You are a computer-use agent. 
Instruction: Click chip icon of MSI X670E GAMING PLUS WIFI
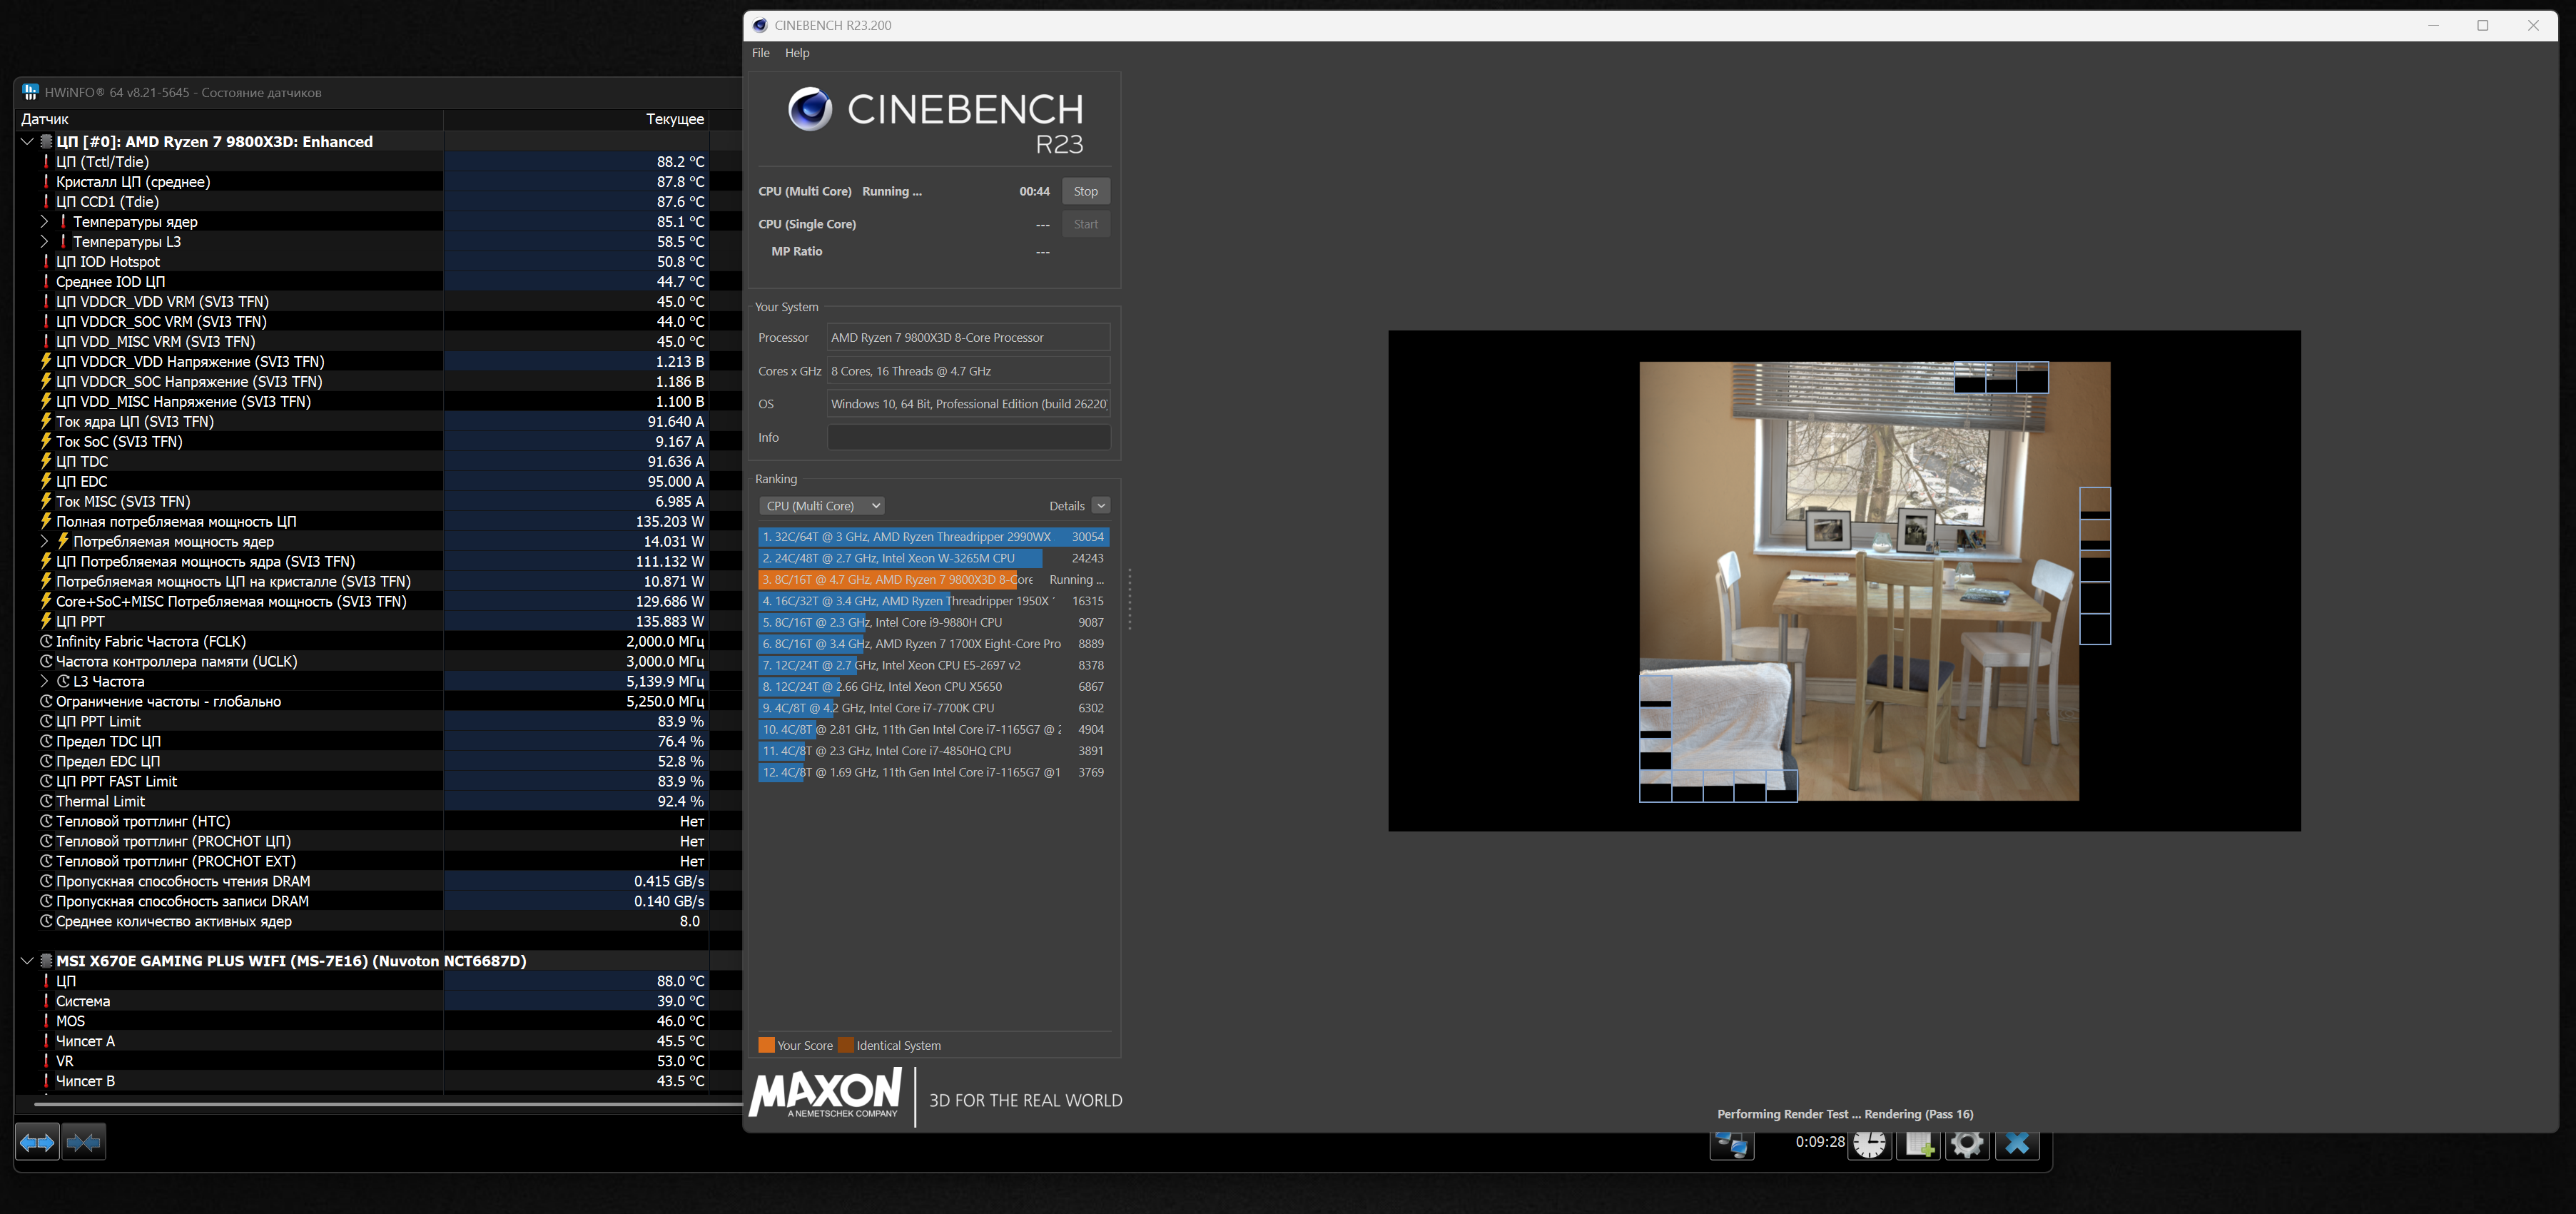pos(46,961)
